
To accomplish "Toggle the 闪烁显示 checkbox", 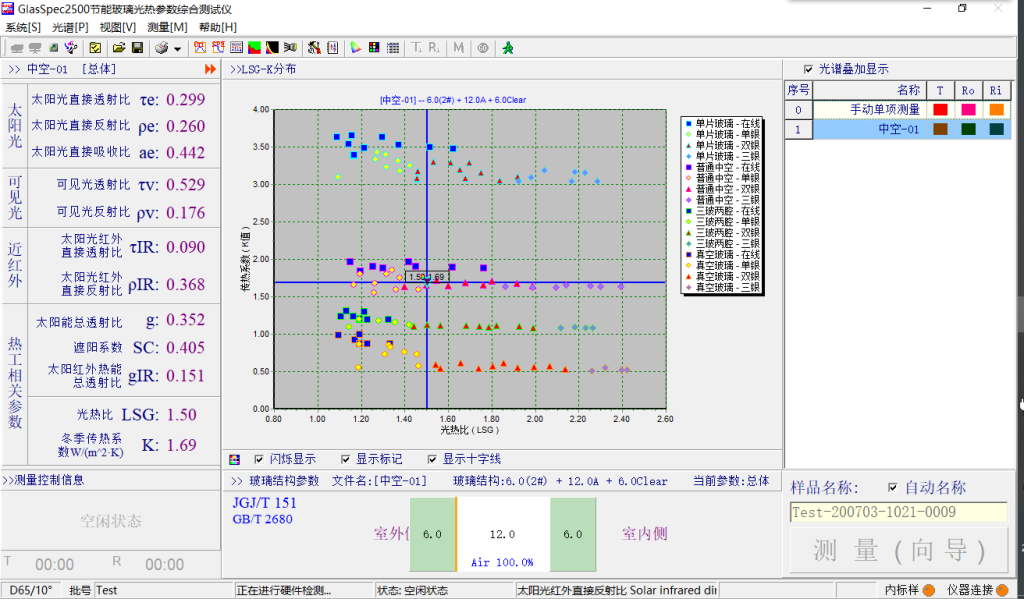I will 259,459.
